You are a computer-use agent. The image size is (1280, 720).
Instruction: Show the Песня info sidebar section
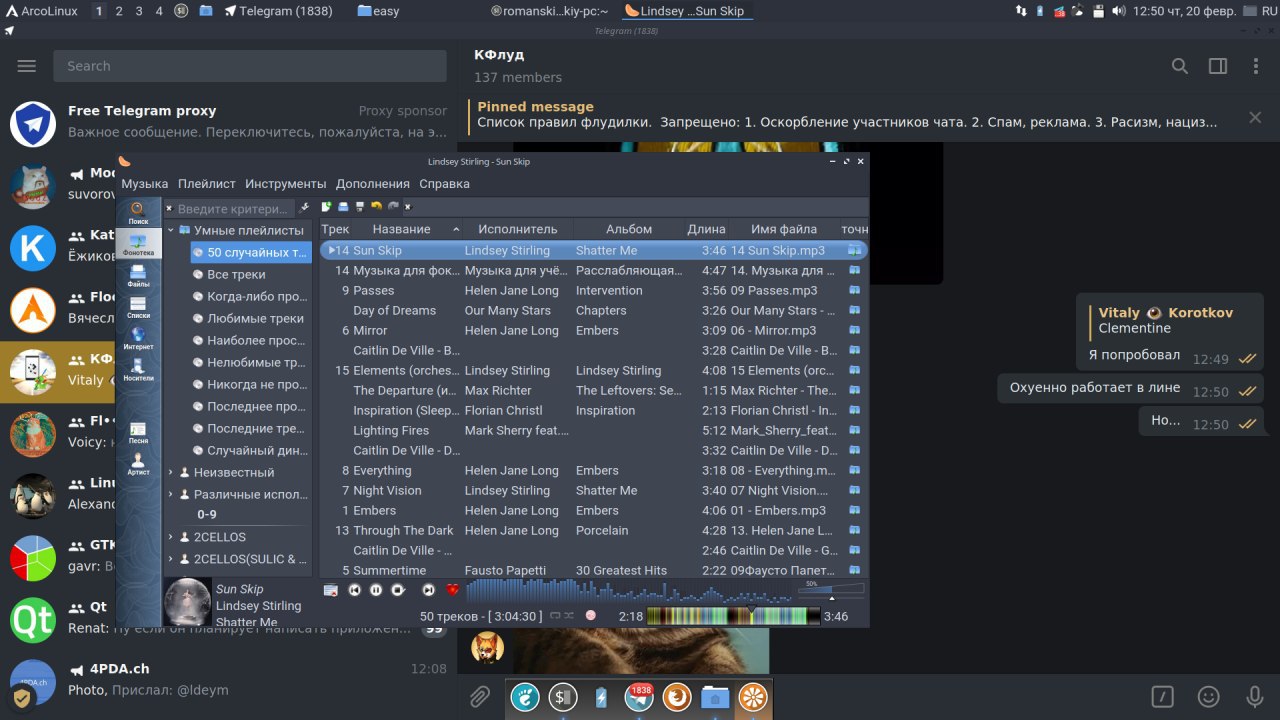pos(138,432)
